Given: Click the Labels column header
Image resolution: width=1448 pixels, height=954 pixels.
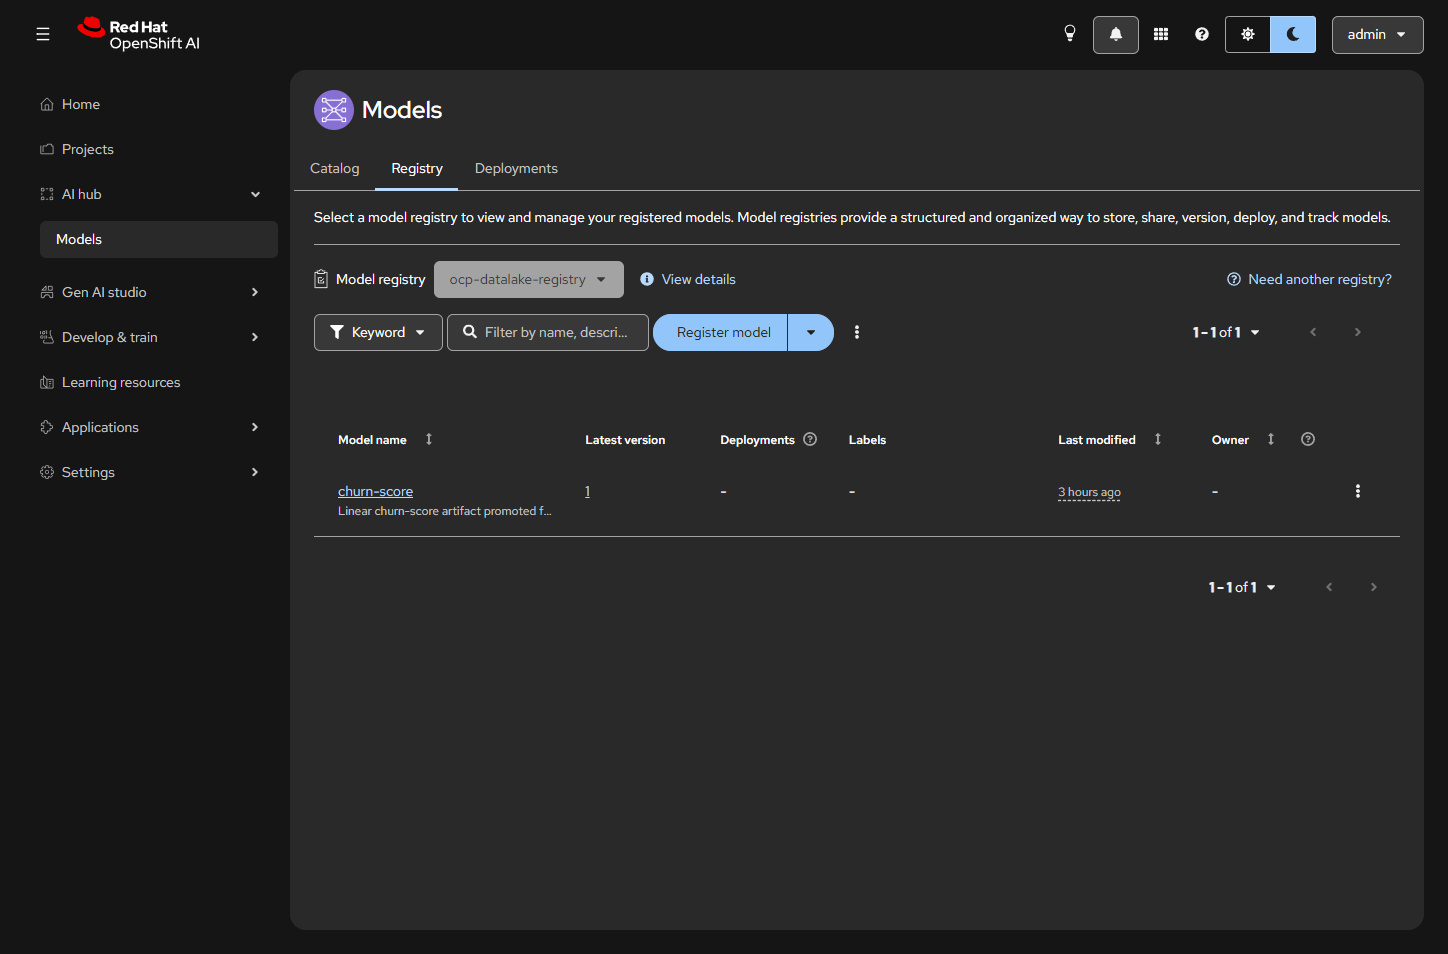Looking at the screenshot, I should click(867, 439).
